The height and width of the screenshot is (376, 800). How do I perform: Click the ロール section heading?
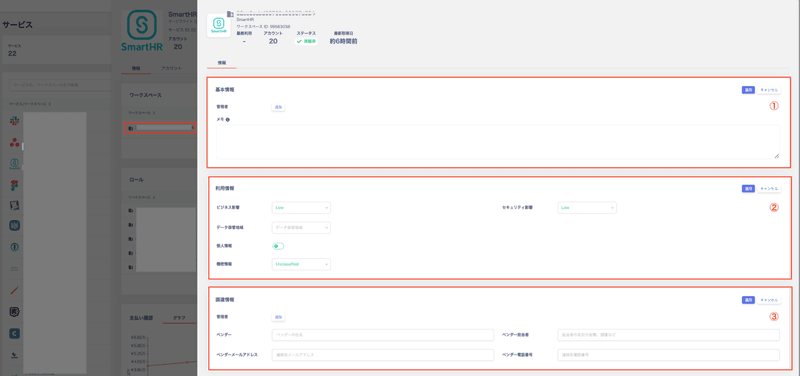[136, 180]
